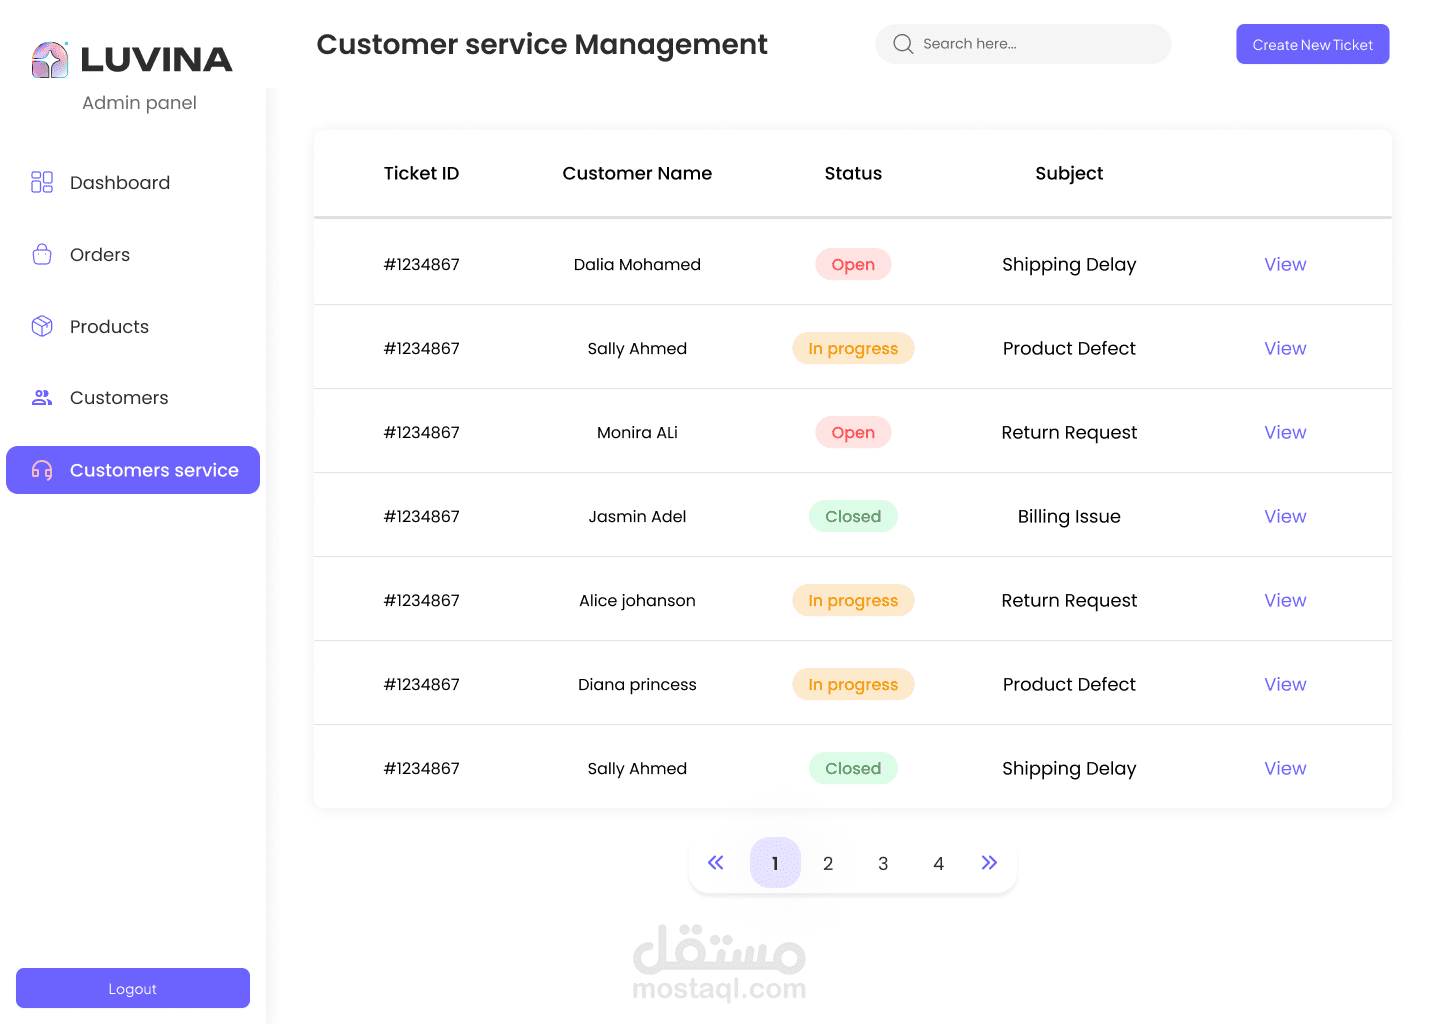
Task: Open View link for Jasmin Adel's ticket
Action: point(1285,516)
